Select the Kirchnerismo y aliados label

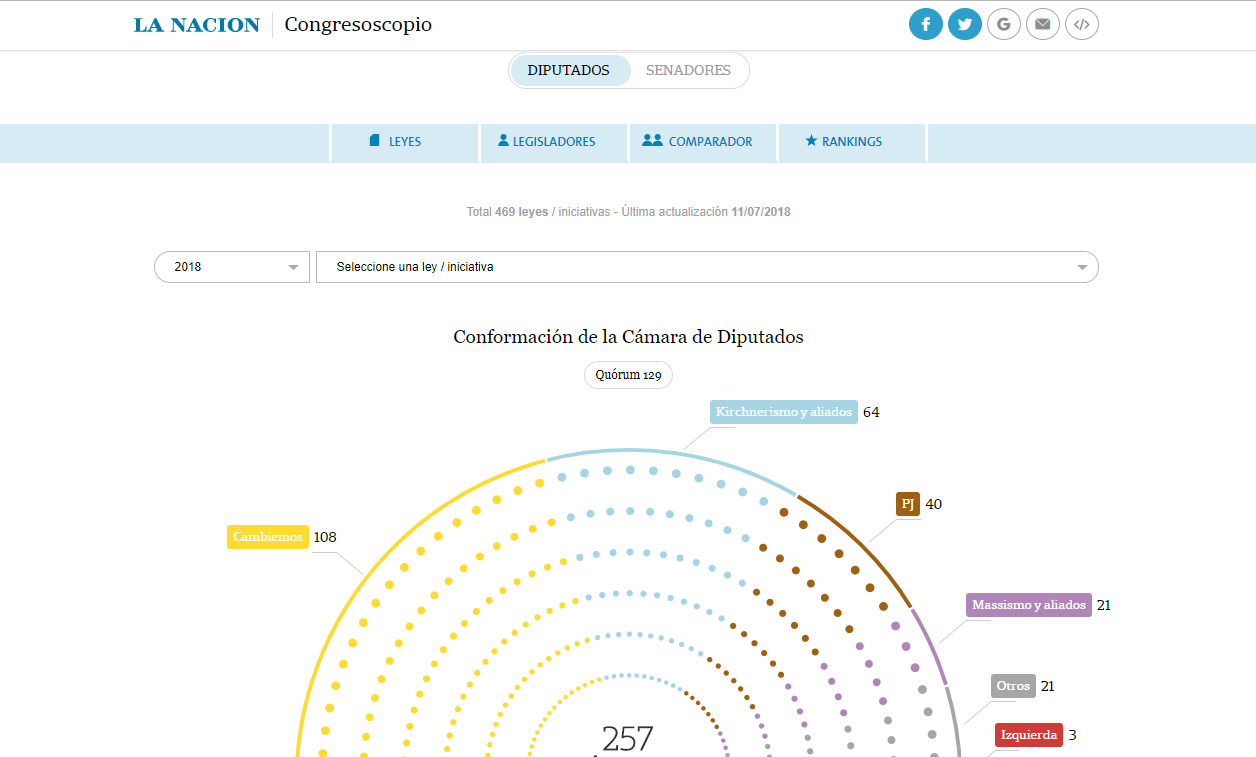783,412
